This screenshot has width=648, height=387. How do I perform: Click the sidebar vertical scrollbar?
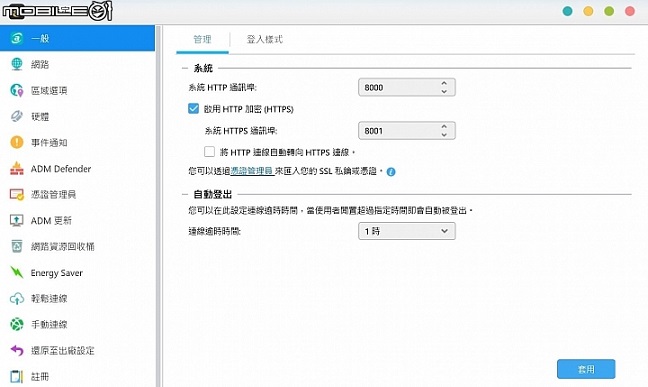click(x=158, y=206)
